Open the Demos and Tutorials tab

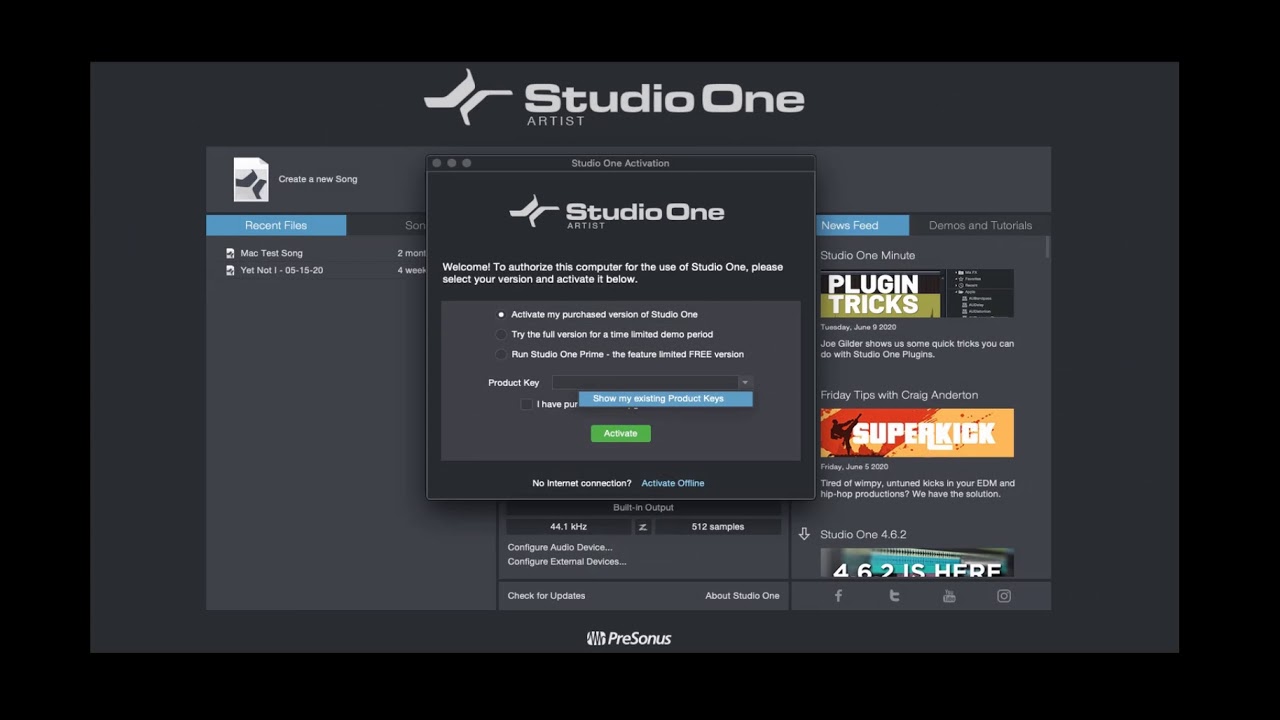tap(980, 225)
